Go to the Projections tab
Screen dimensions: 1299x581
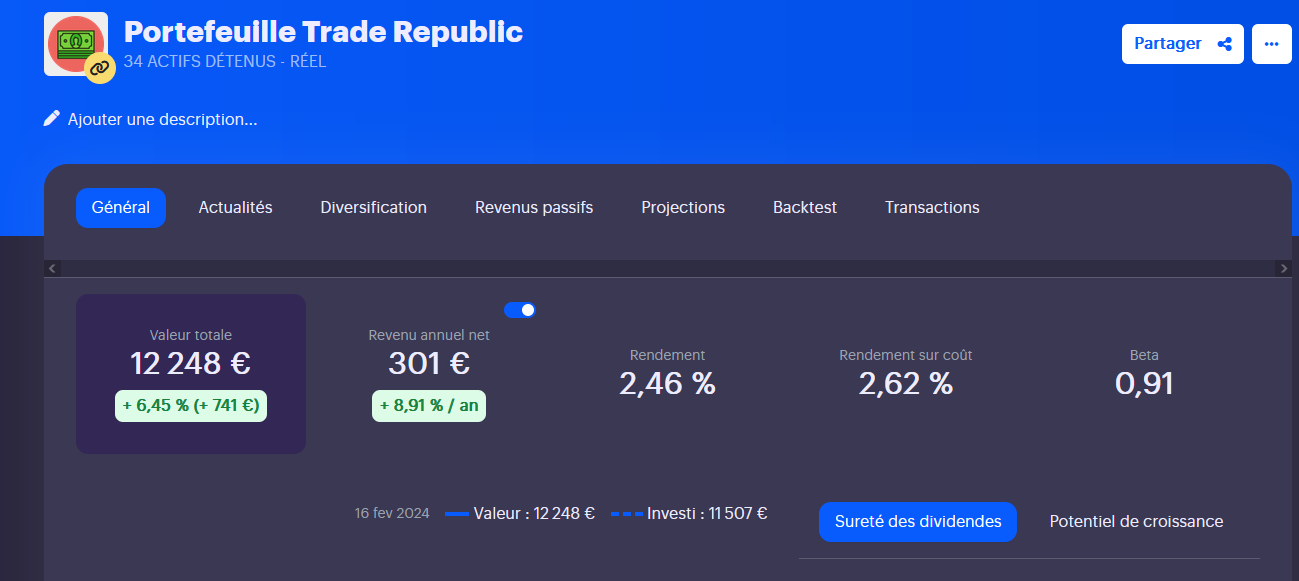coord(683,208)
